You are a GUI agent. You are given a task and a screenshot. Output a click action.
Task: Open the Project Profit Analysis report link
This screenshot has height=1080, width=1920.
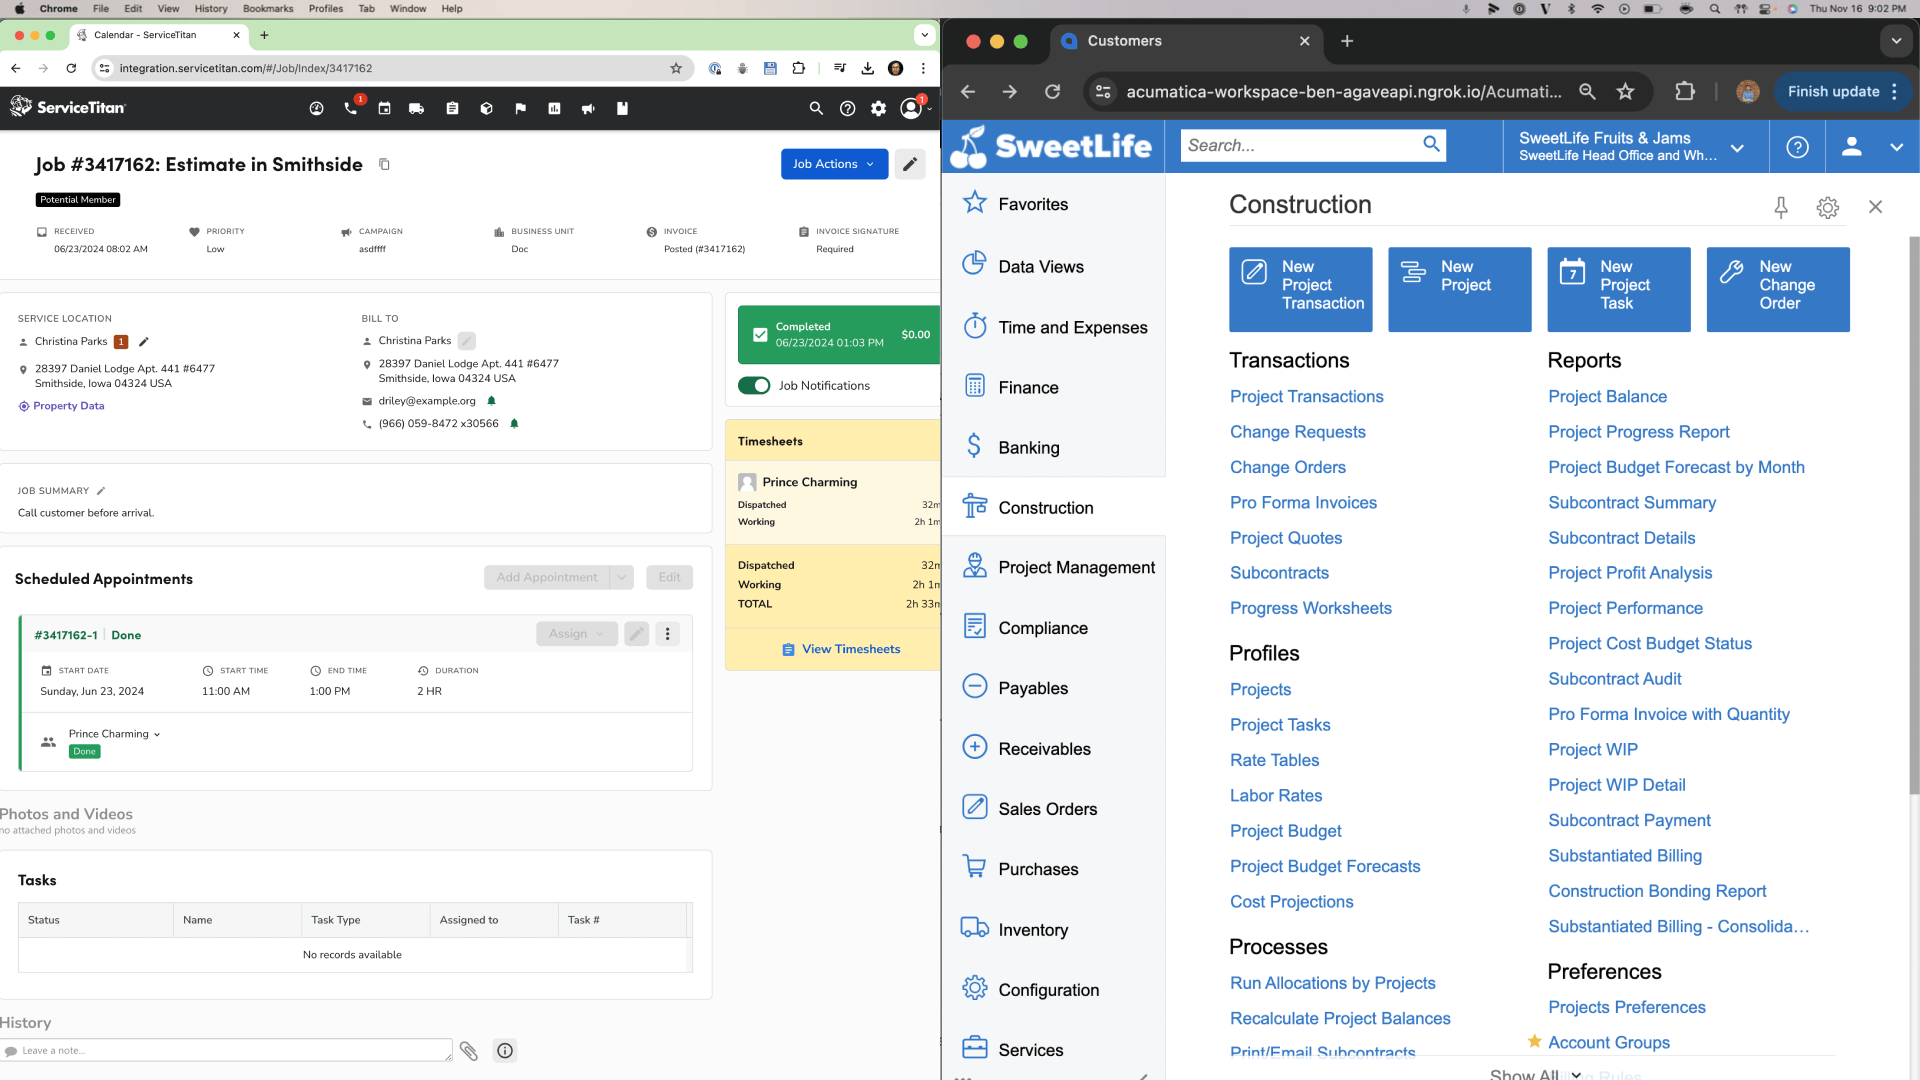pos(1630,573)
